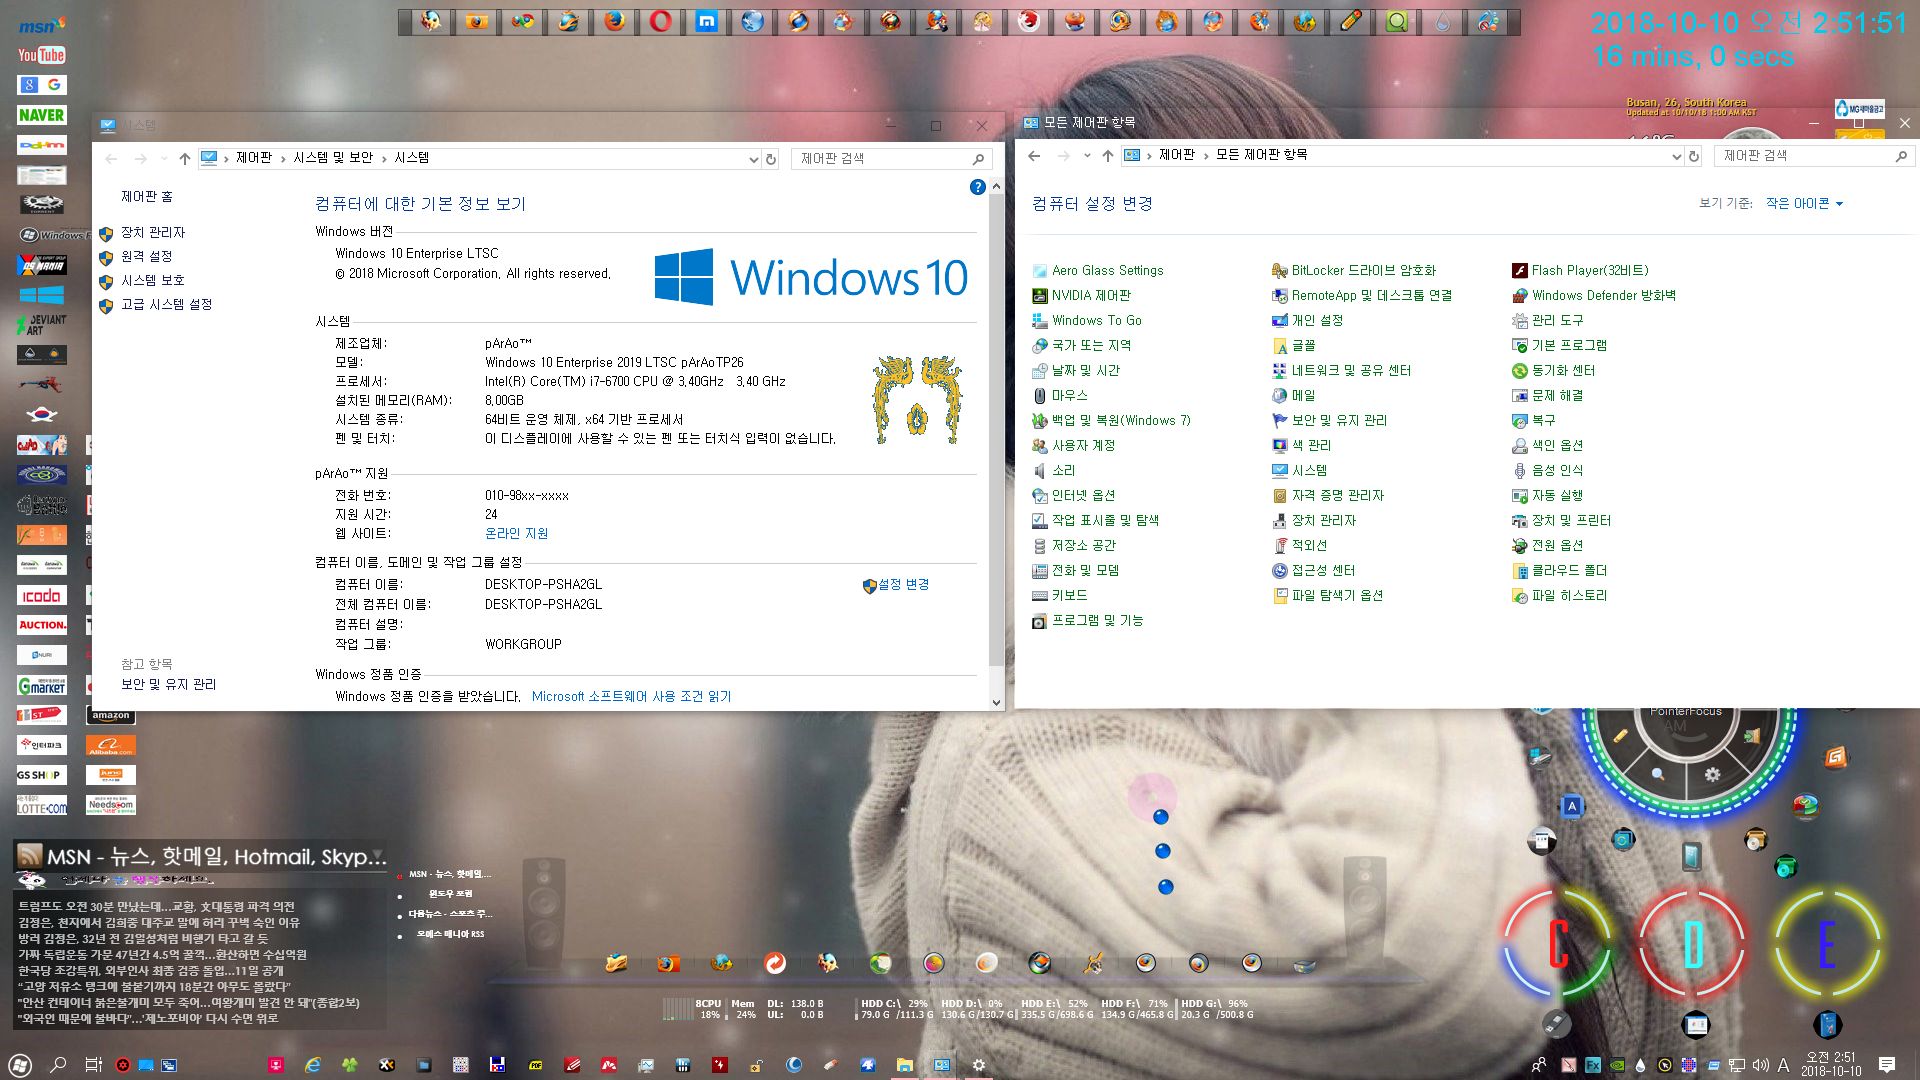
Task: Click 시스템 보호 sidebar link
Action: pyautogui.click(x=153, y=280)
